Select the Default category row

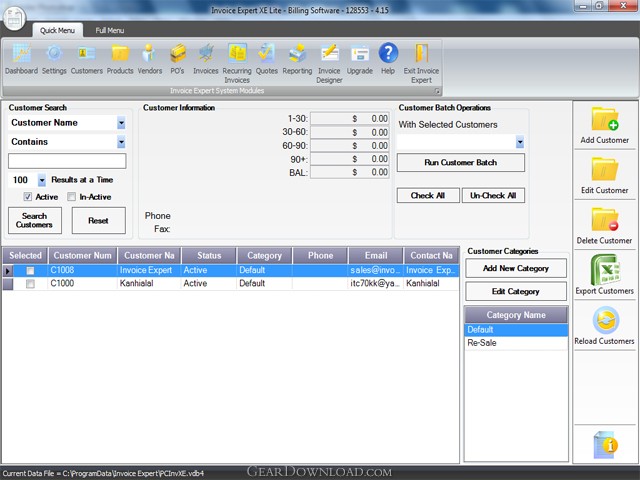pos(516,330)
